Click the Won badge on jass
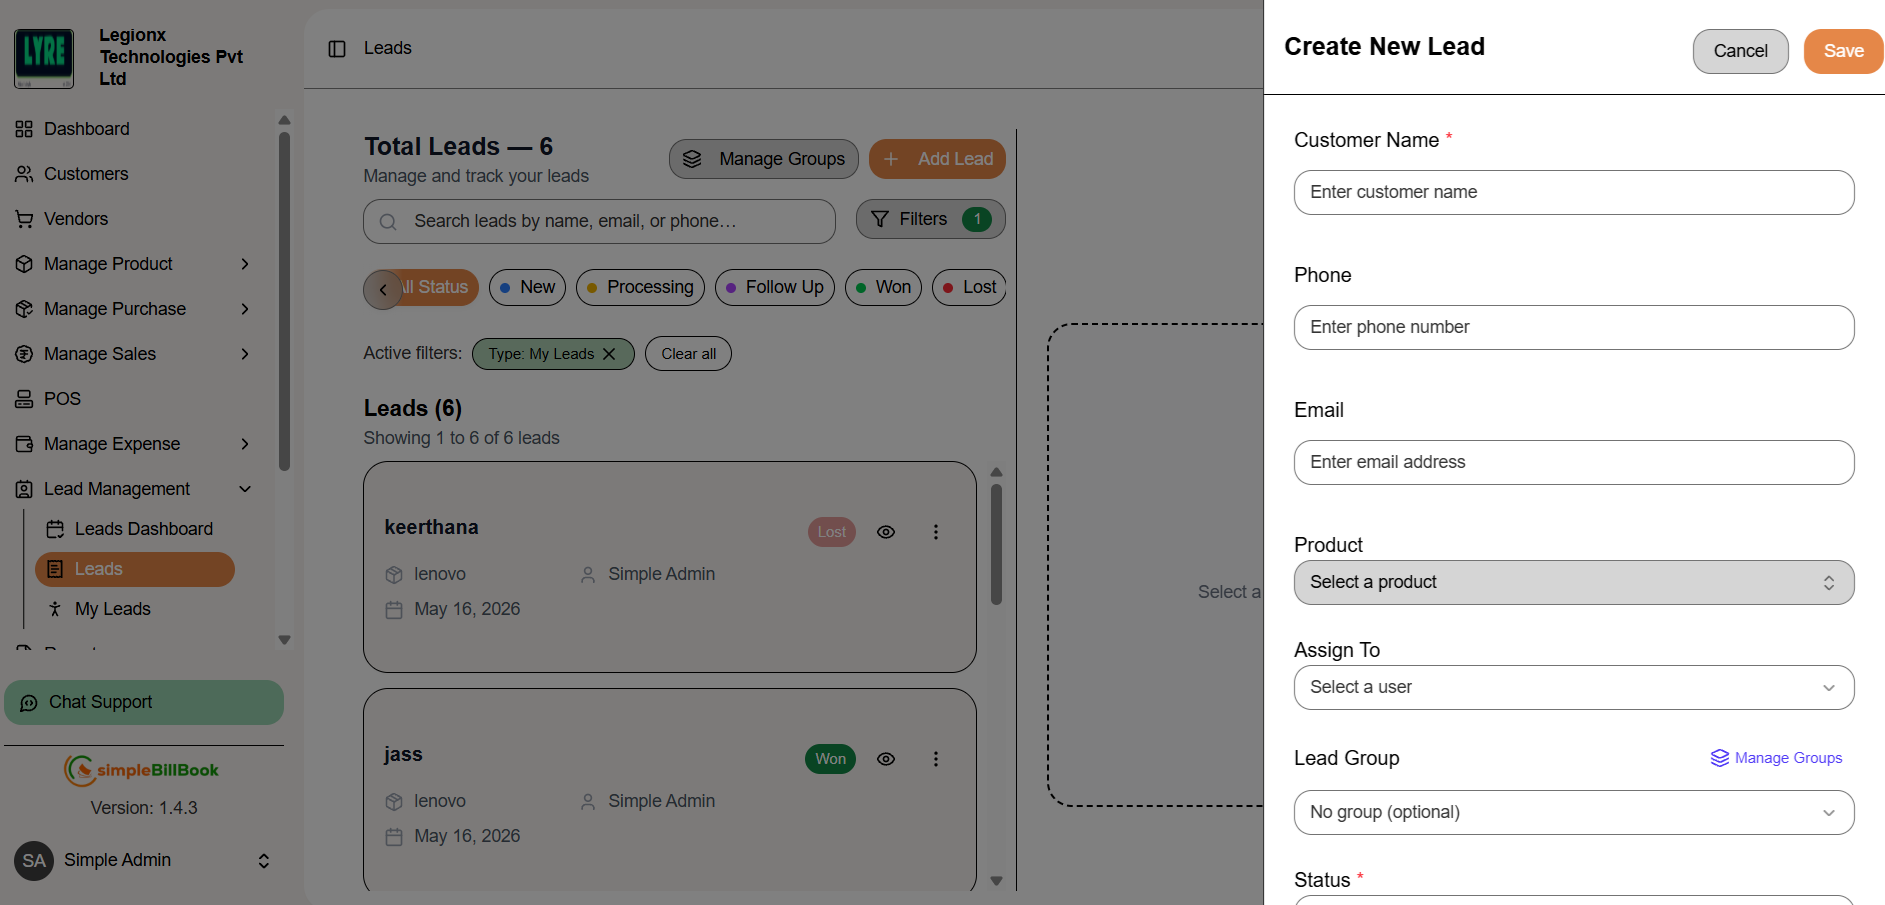The image size is (1885, 905). (830, 759)
